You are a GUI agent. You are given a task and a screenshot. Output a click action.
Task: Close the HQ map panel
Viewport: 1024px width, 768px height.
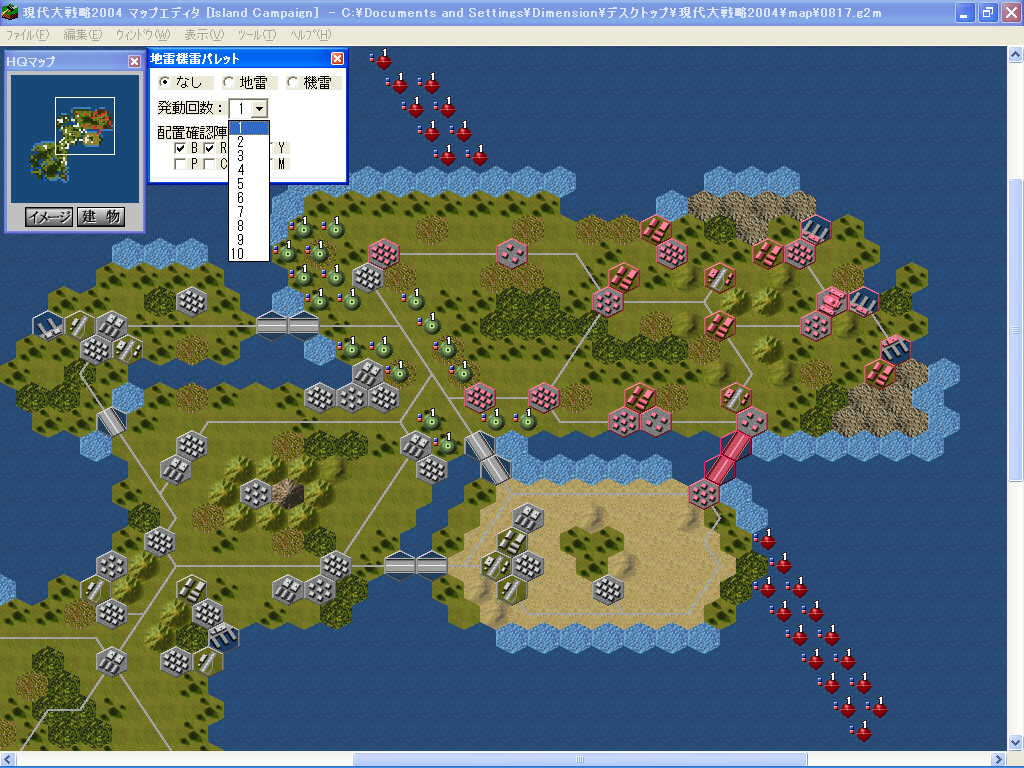[x=134, y=61]
